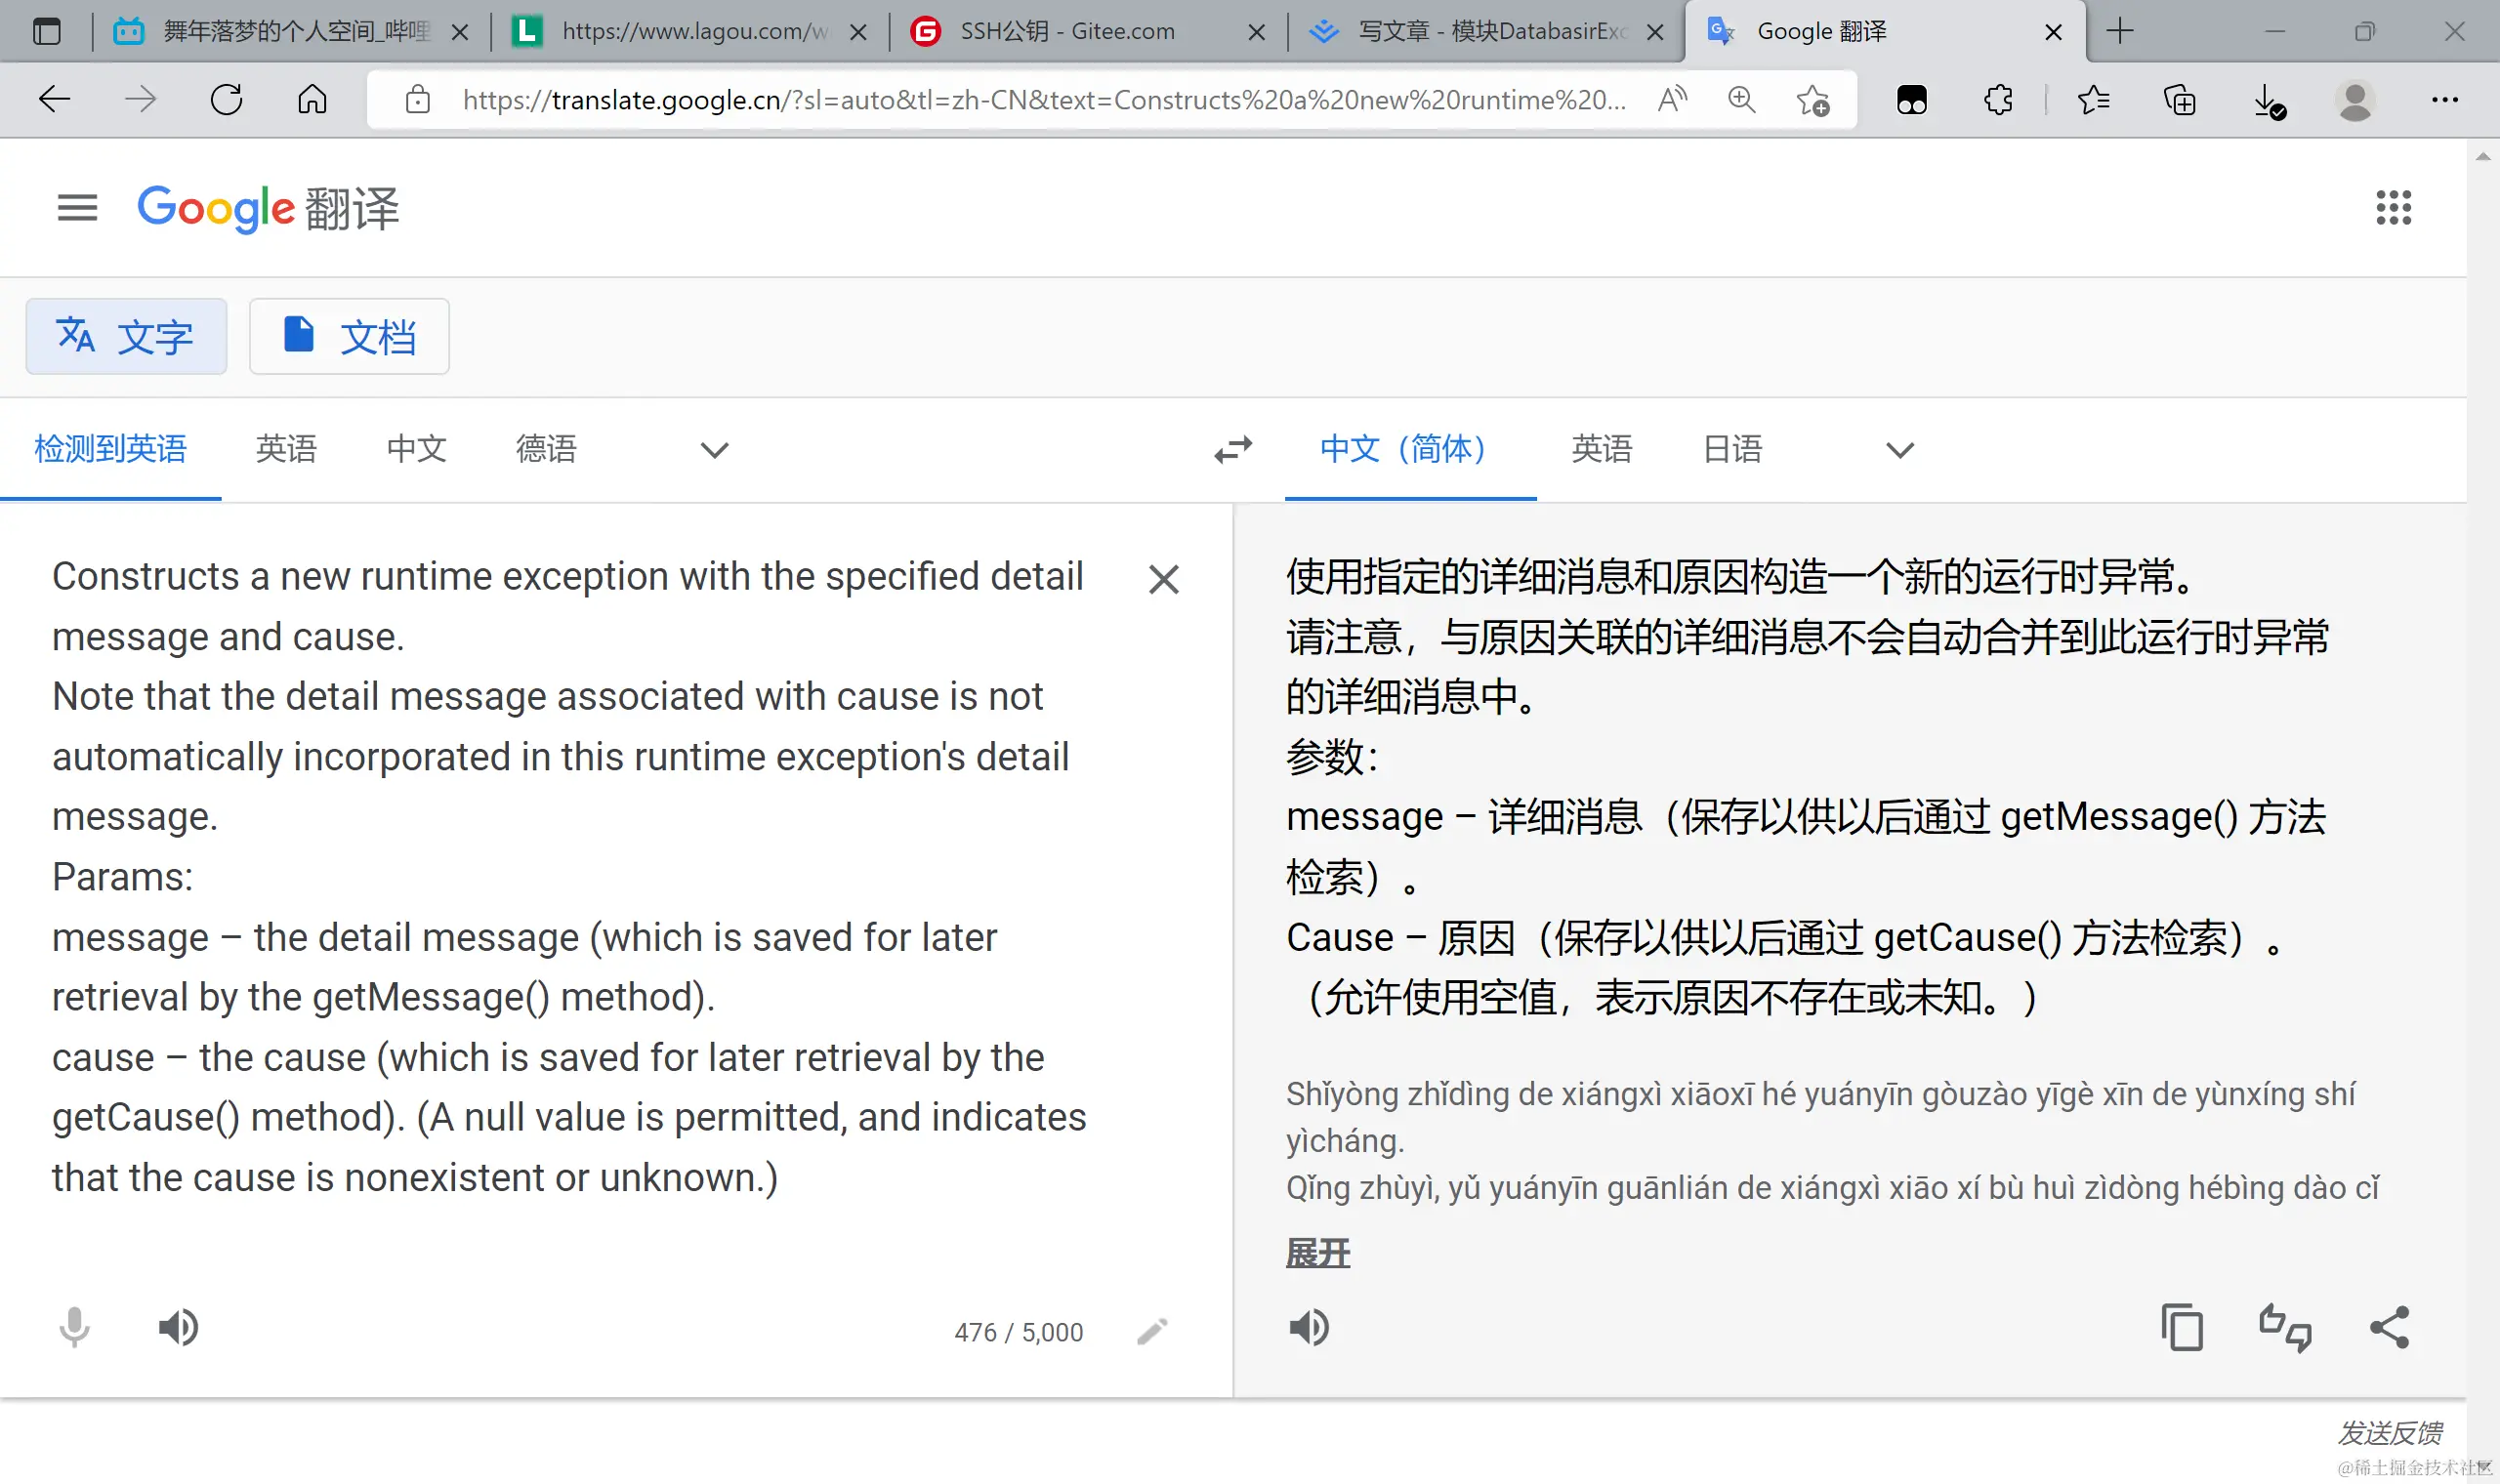Expand full pinyin with 展开

(x=1317, y=1252)
